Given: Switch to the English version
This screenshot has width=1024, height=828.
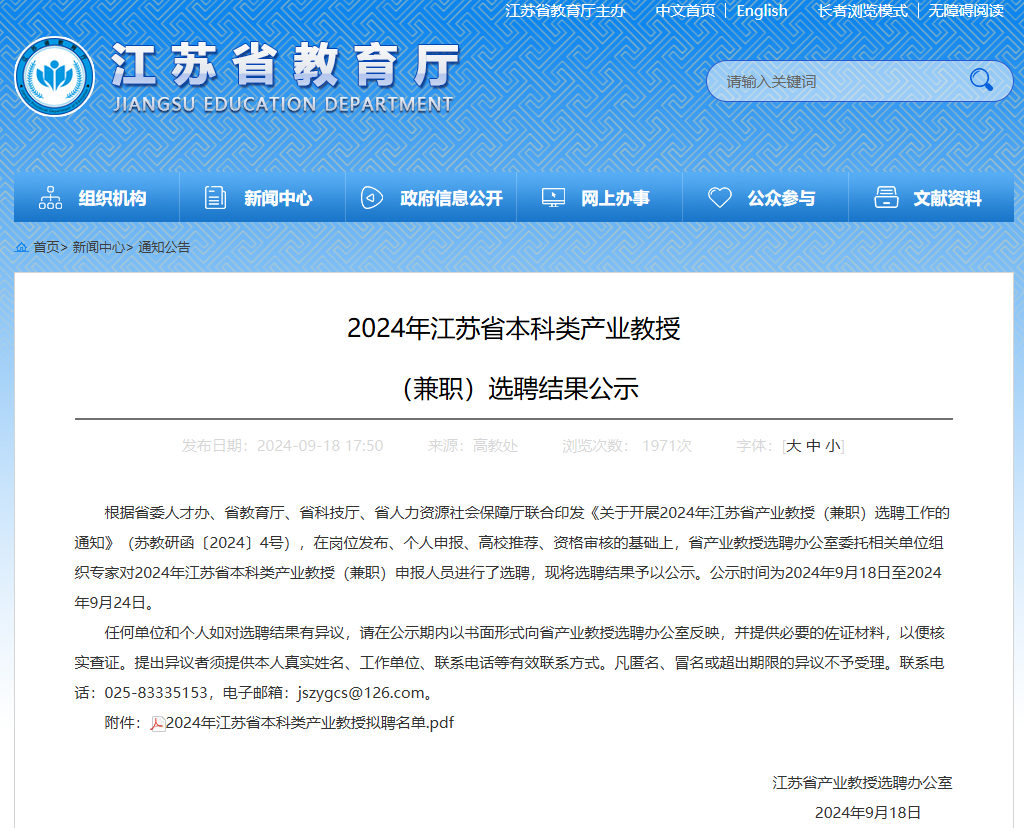Looking at the screenshot, I should coord(761,11).
